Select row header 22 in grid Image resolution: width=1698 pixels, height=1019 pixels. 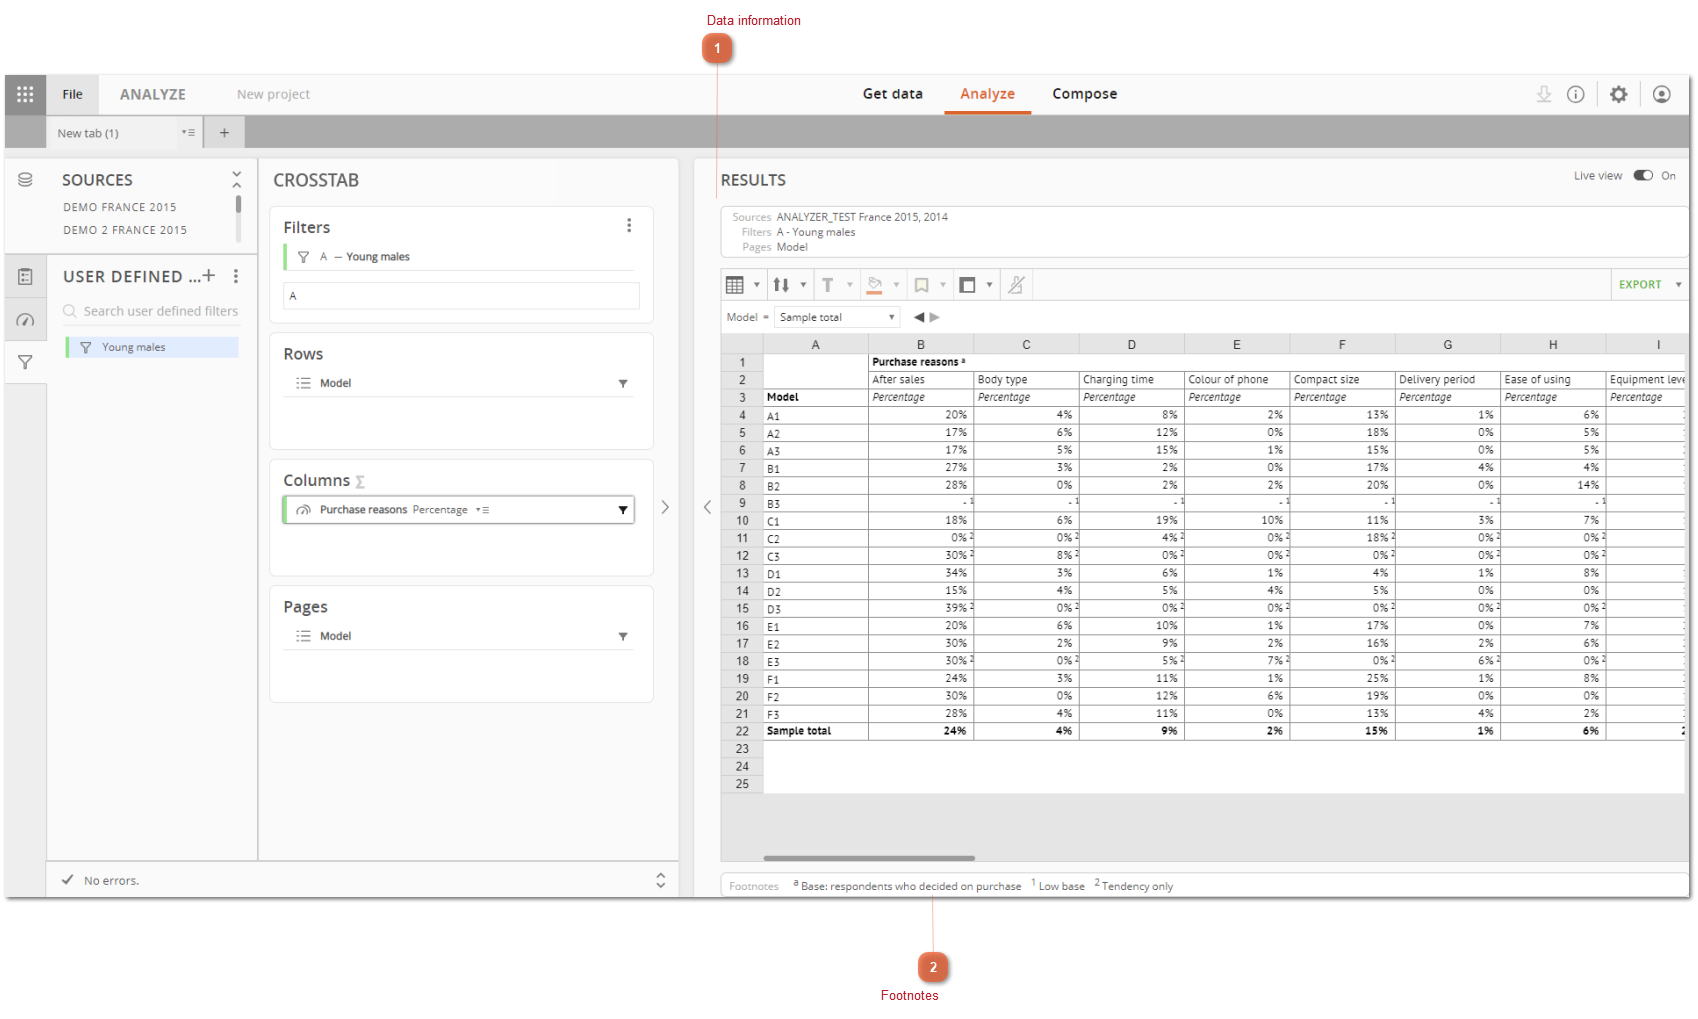pyautogui.click(x=742, y=731)
